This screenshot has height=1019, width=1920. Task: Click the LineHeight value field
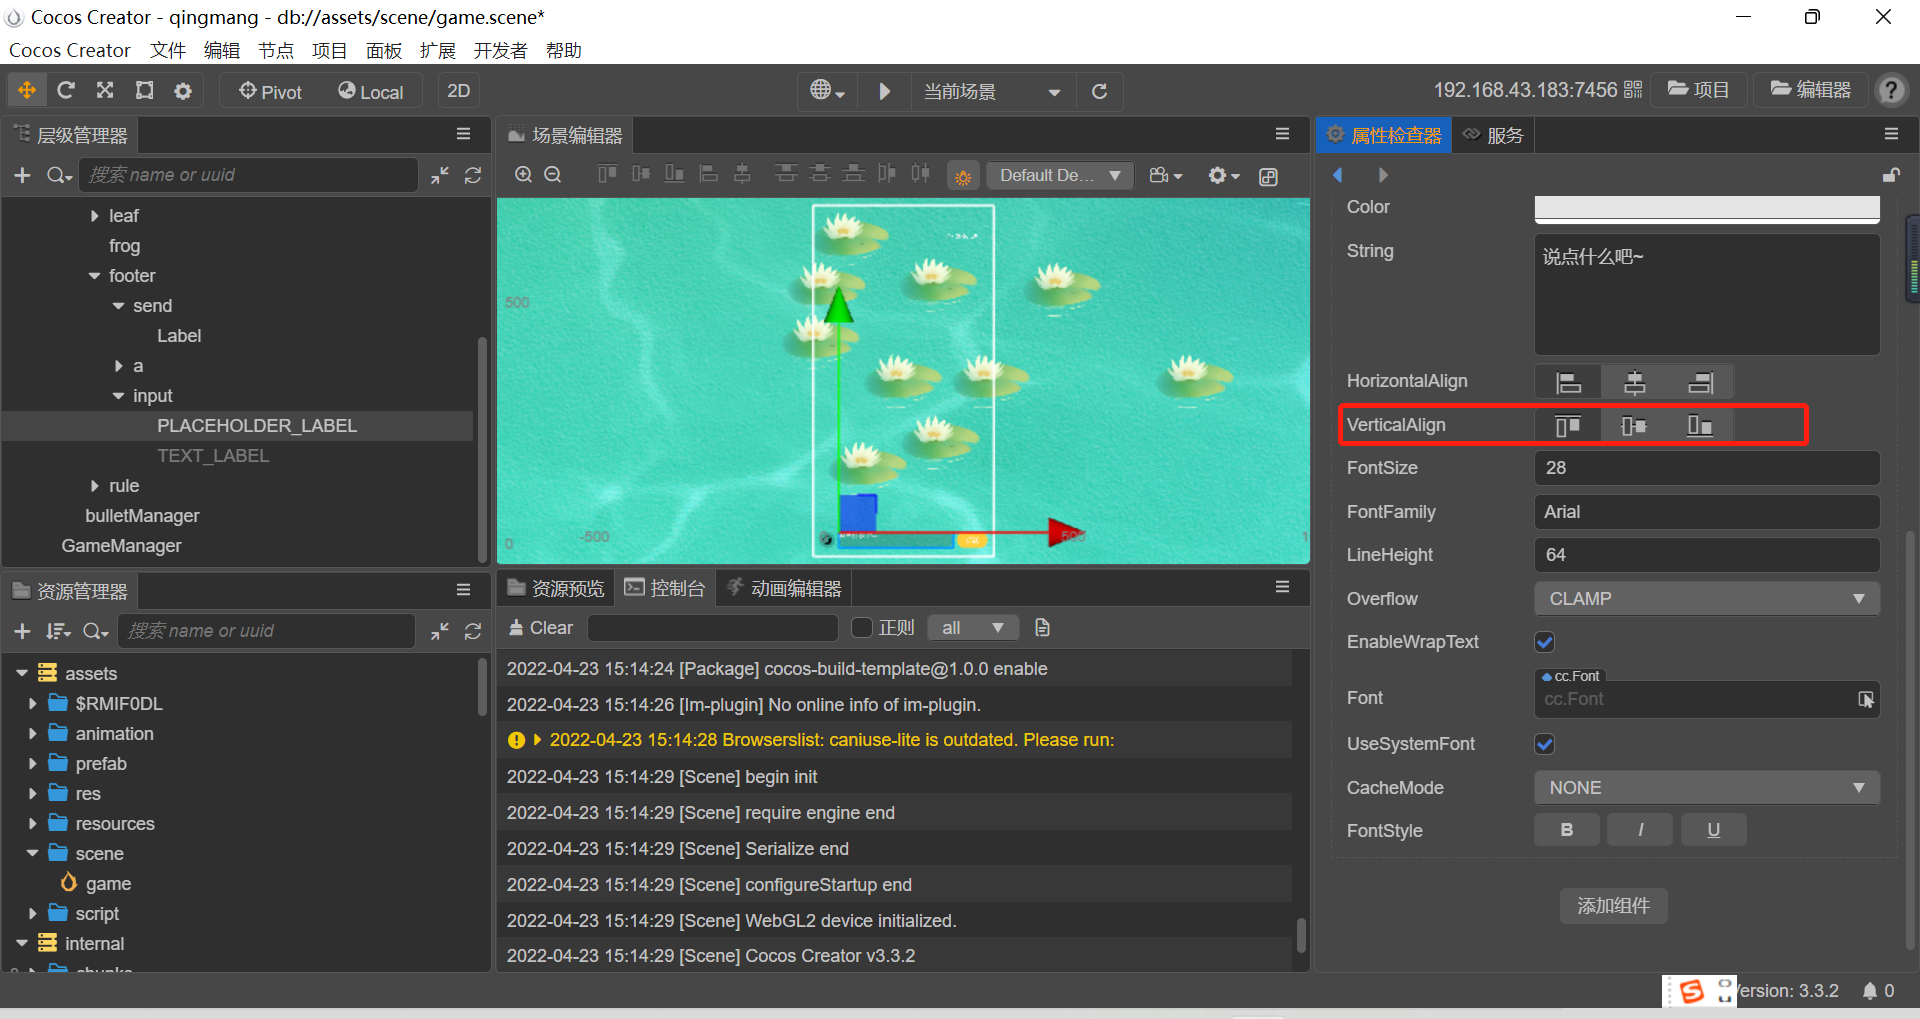pyautogui.click(x=1707, y=555)
